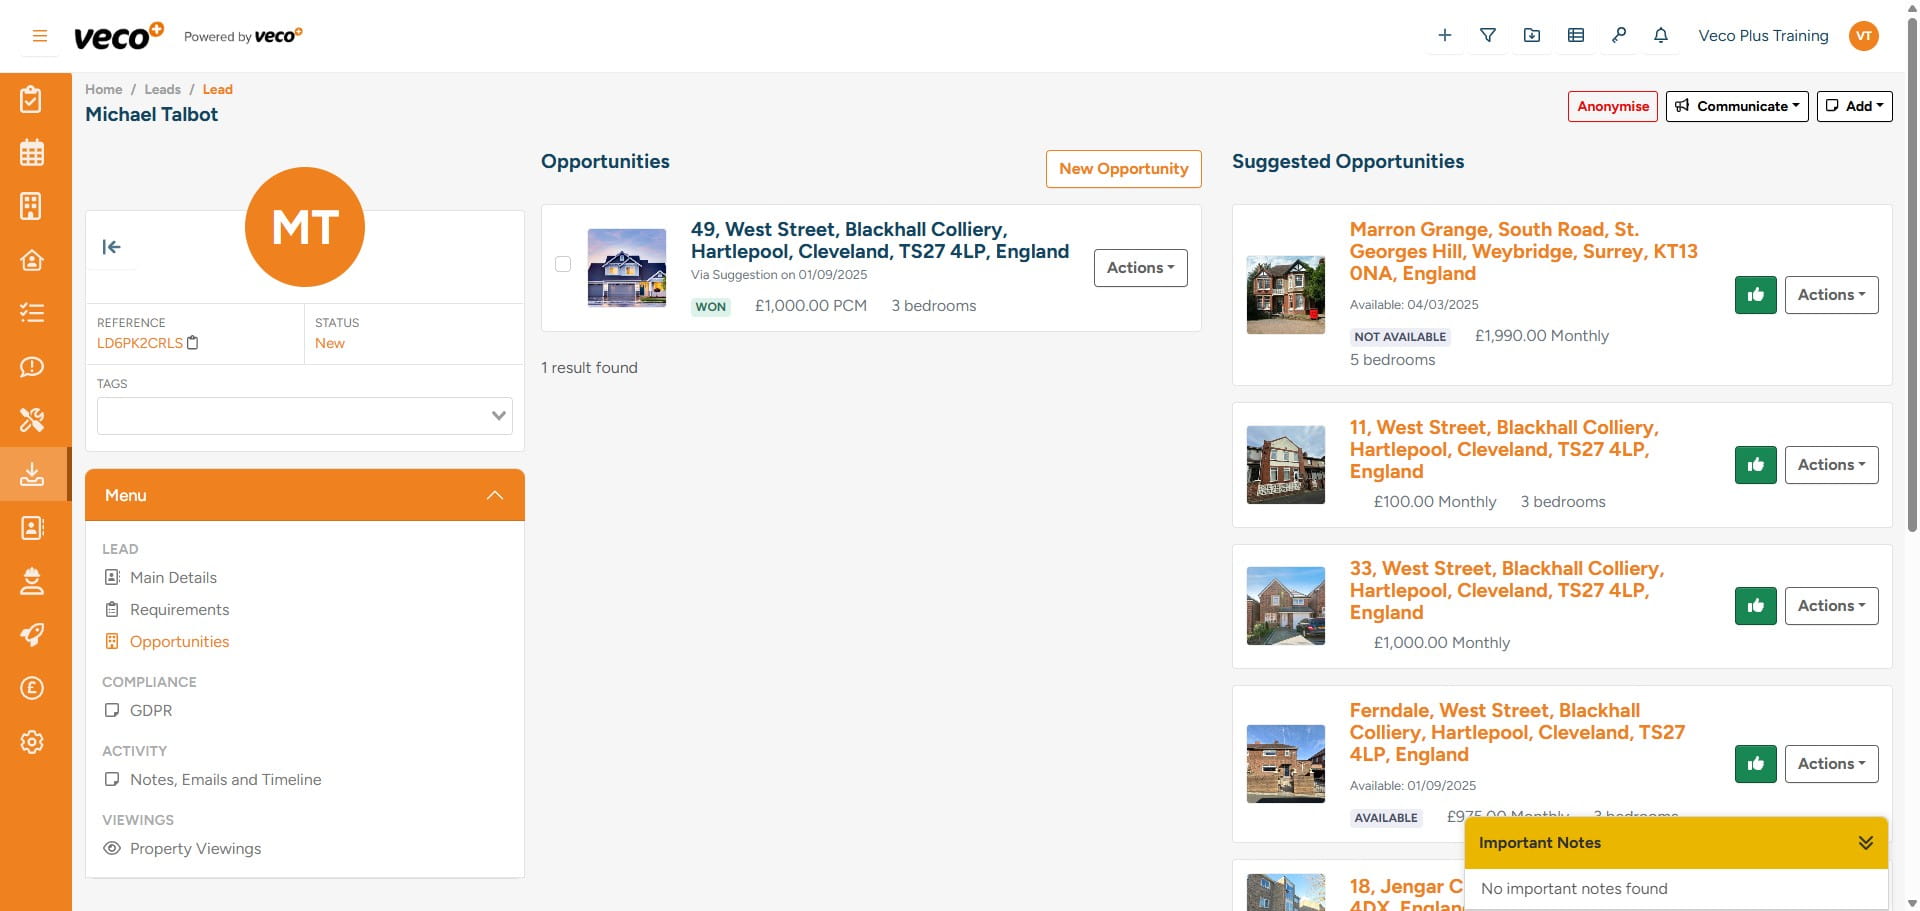Click the Anonymise button
Image resolution: width=1920 pixels, height=911 pixels.
(x=1612, y=106)
